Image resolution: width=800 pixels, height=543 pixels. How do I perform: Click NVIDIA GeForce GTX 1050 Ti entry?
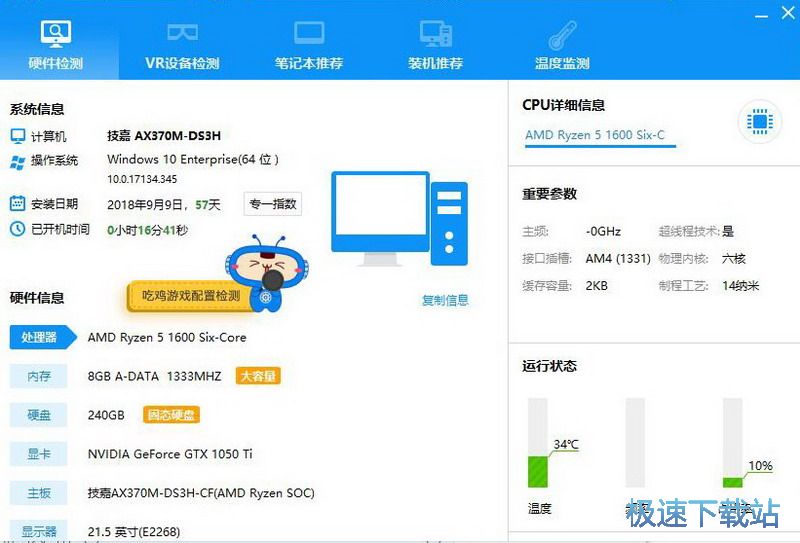[170, 454]
